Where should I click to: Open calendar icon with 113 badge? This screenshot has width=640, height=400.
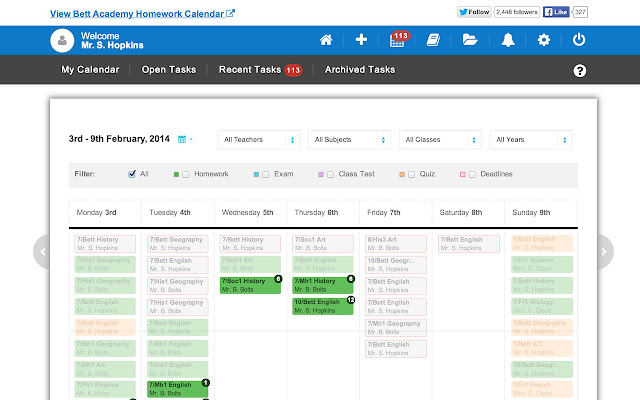397,41
